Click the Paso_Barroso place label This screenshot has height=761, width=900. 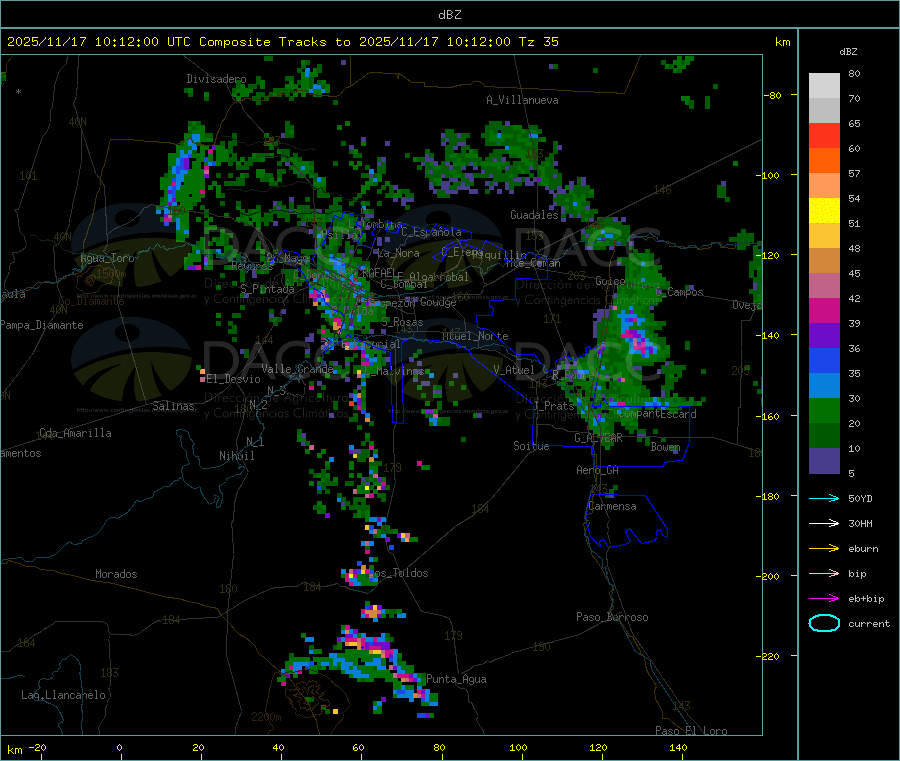coord(612,617)
